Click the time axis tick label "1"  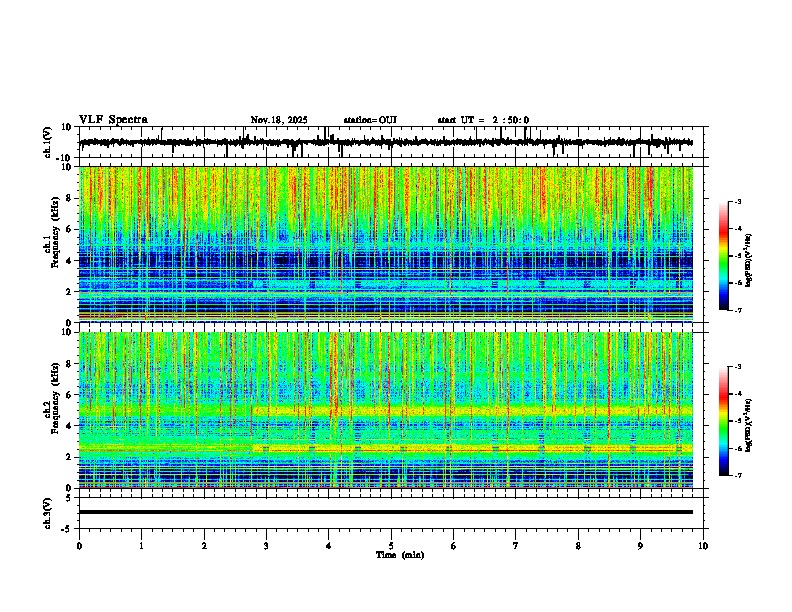[141, 546]
